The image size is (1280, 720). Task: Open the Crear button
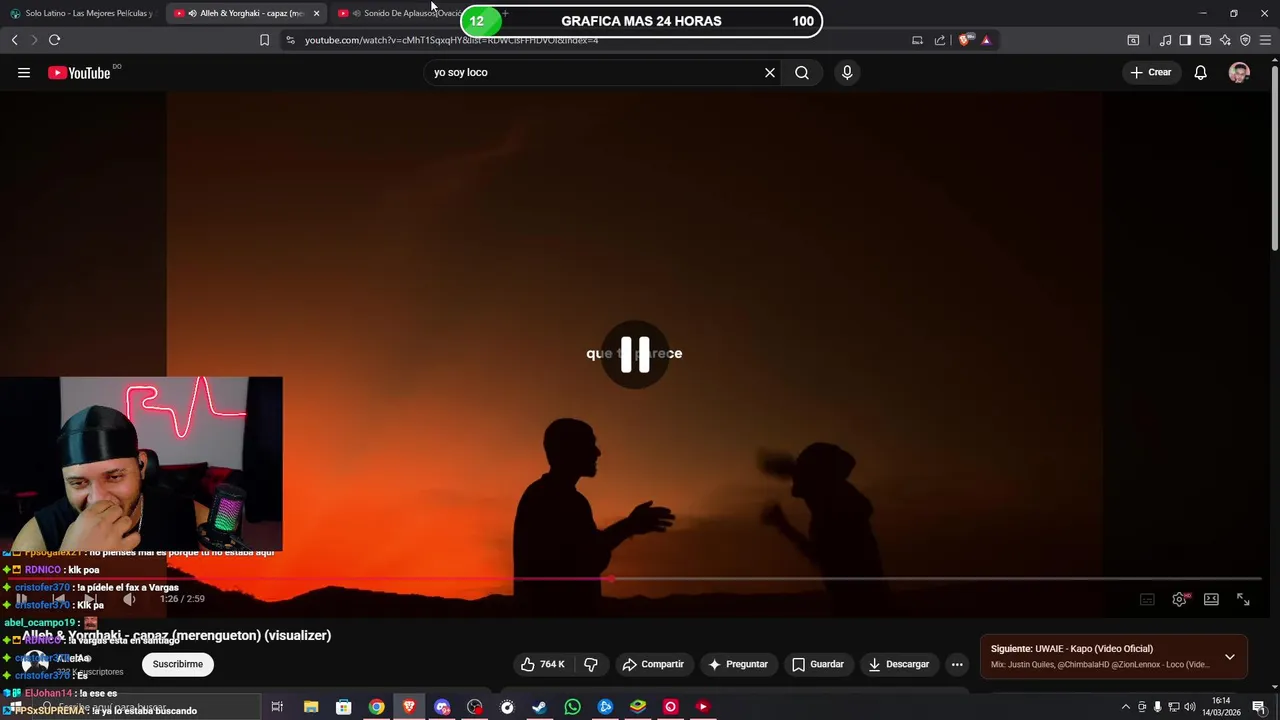pos(1151,72)
